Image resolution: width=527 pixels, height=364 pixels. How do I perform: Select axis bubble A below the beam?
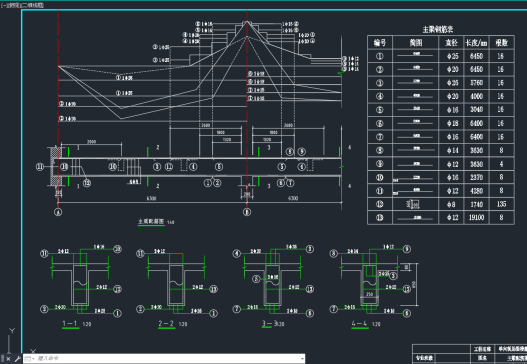click(58, 212)
